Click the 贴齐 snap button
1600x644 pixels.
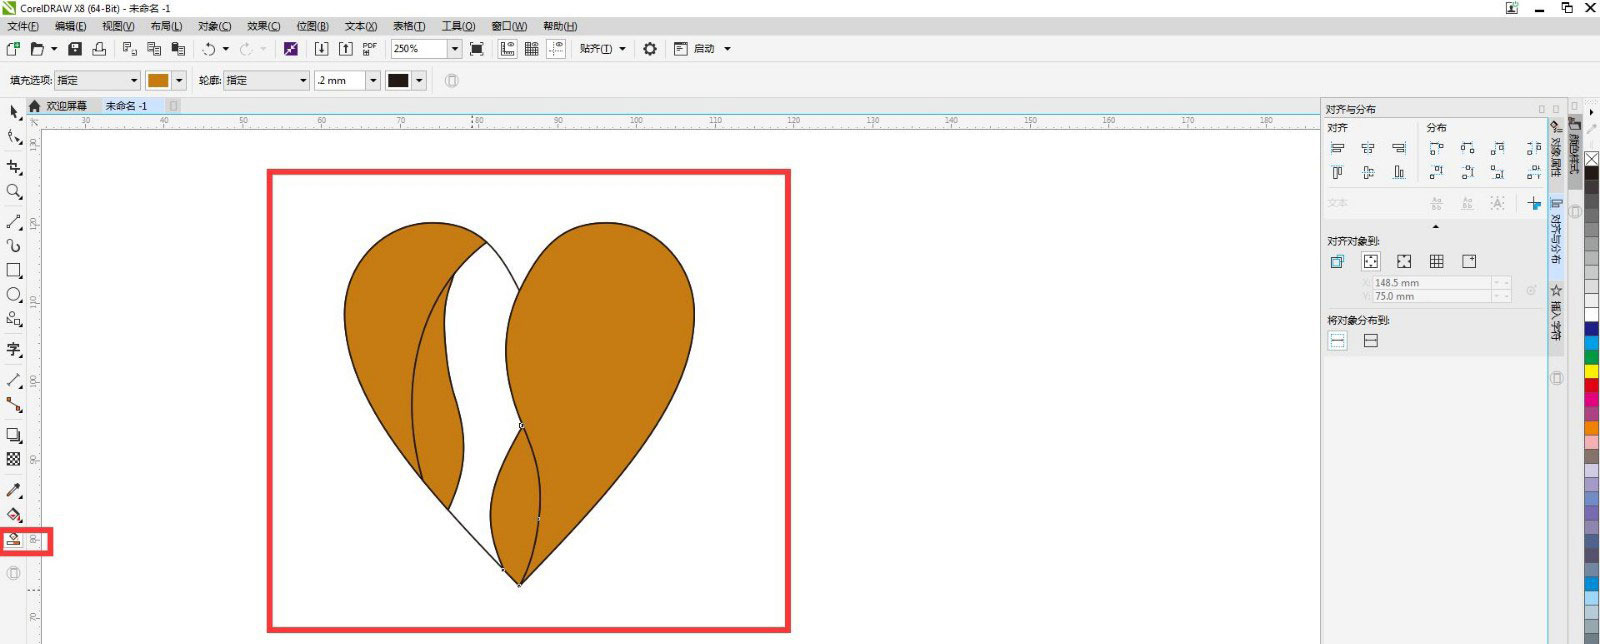pos(595,49)
